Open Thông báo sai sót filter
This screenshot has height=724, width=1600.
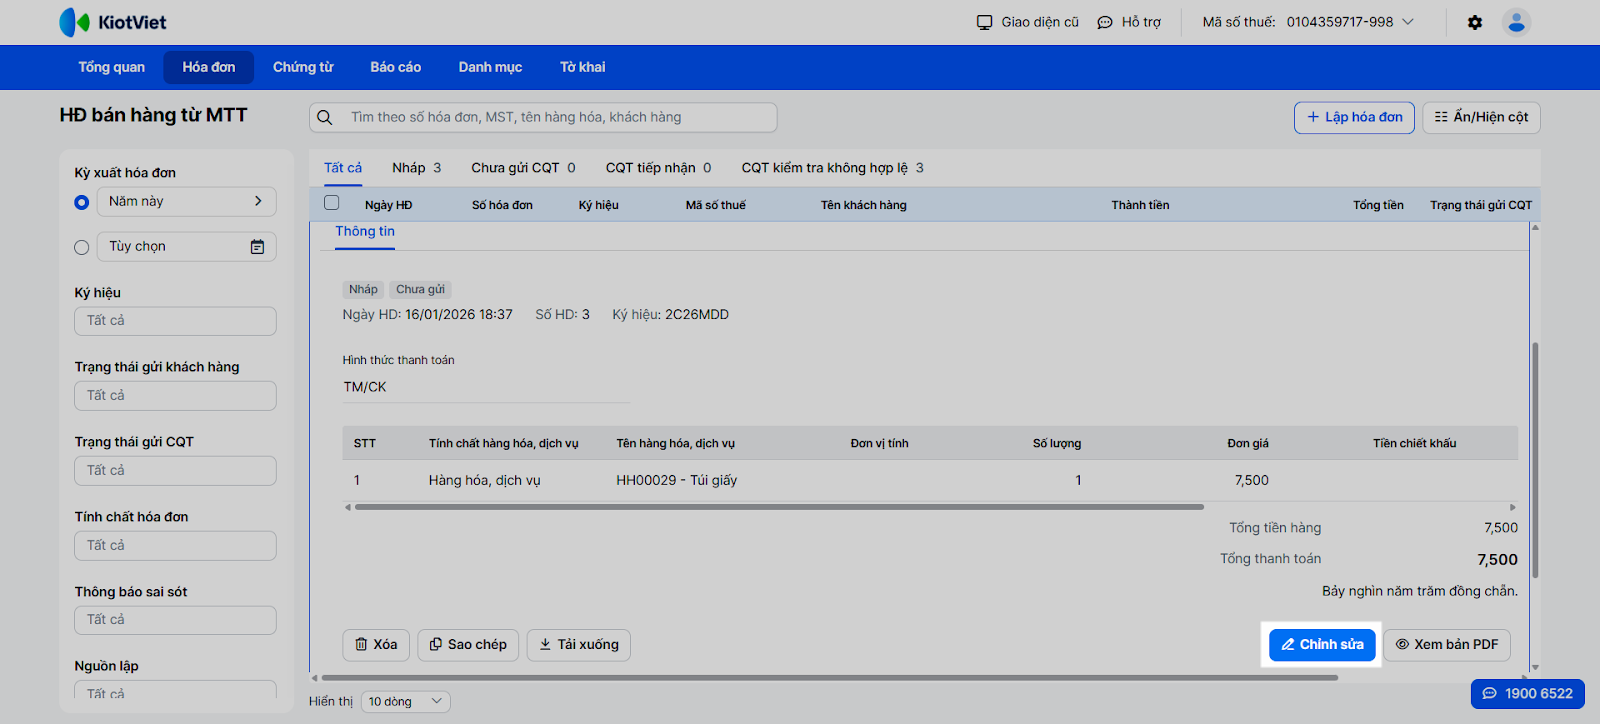175,620
